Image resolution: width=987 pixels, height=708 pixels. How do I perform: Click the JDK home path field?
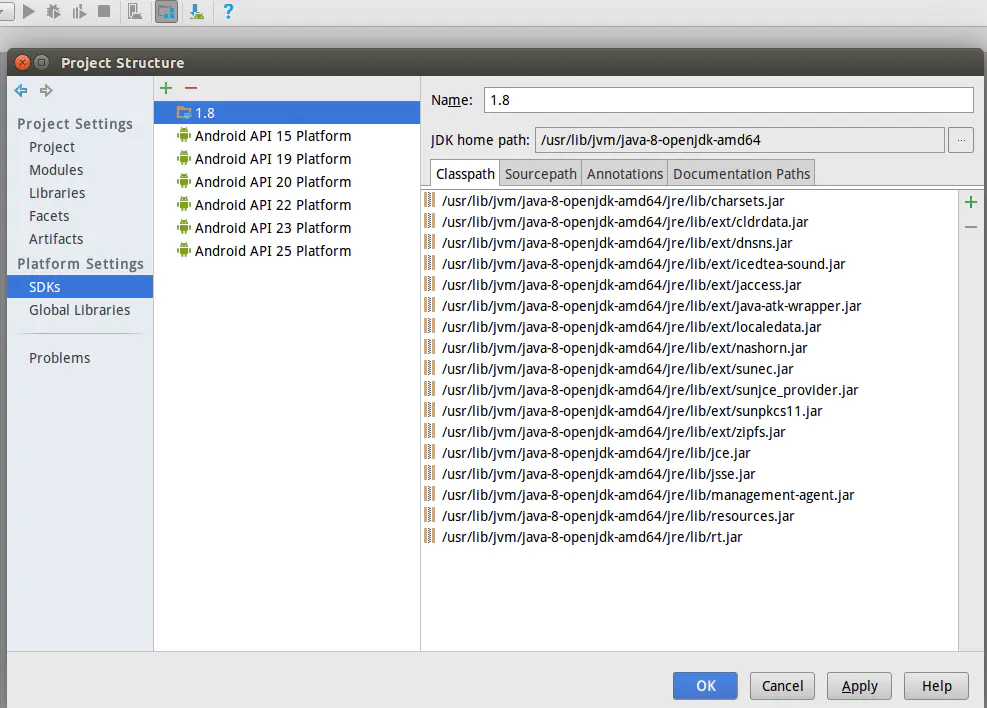740,140
